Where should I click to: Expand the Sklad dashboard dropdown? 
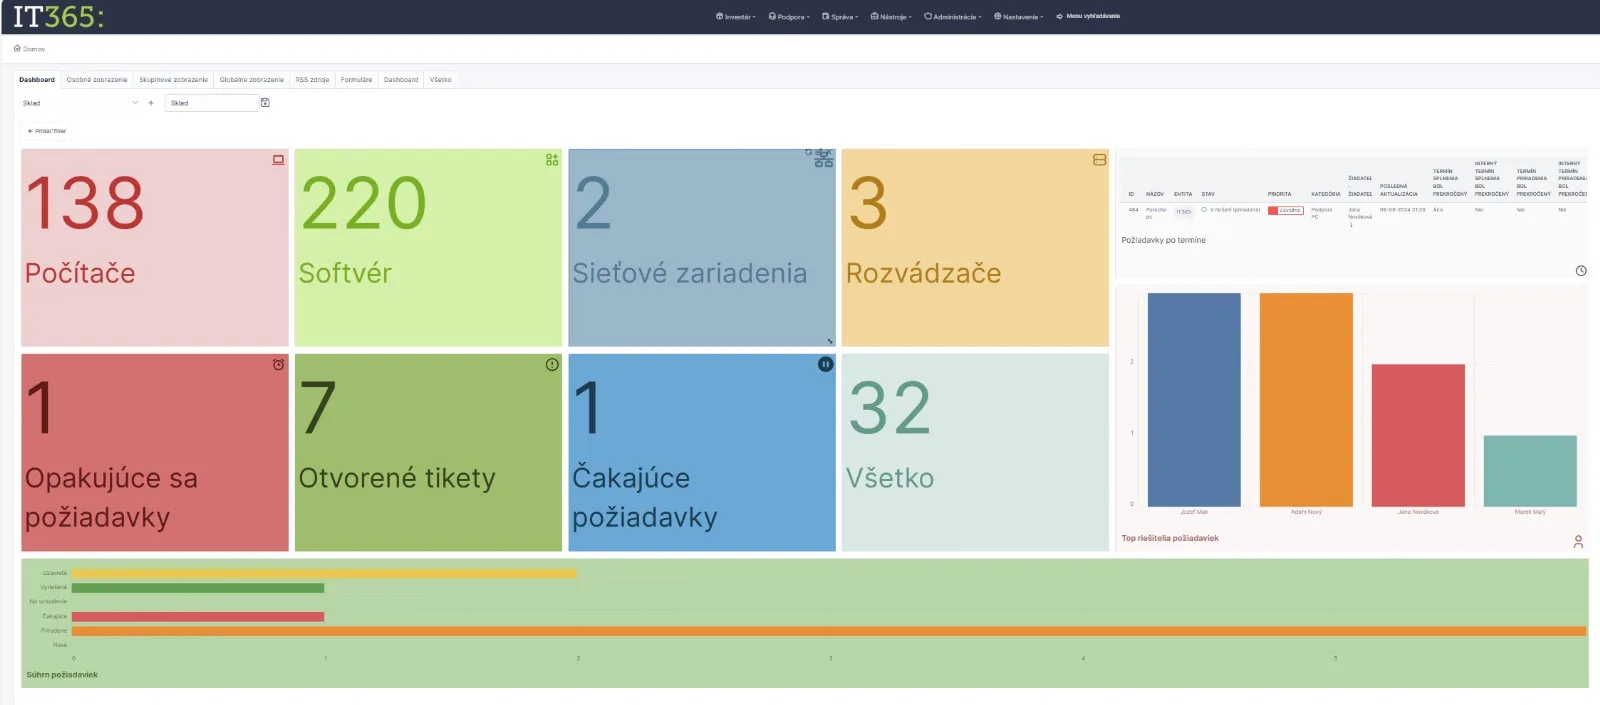(80, 103)
